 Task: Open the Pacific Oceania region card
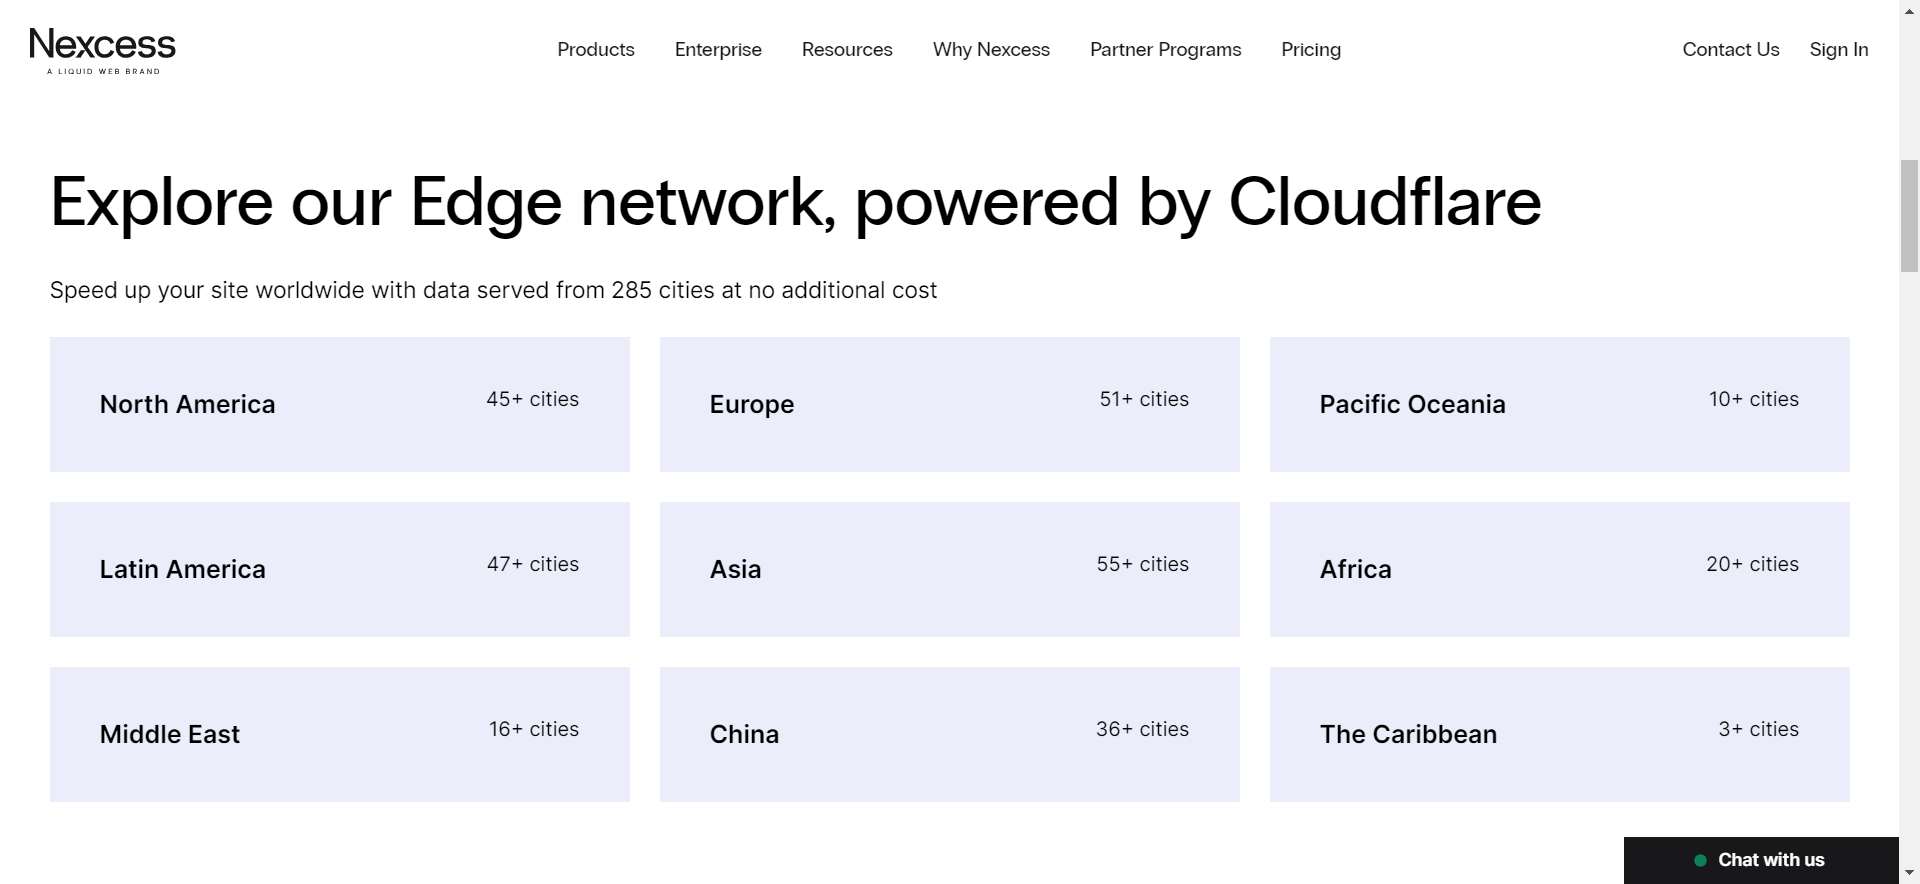(x=1559, y=404)
